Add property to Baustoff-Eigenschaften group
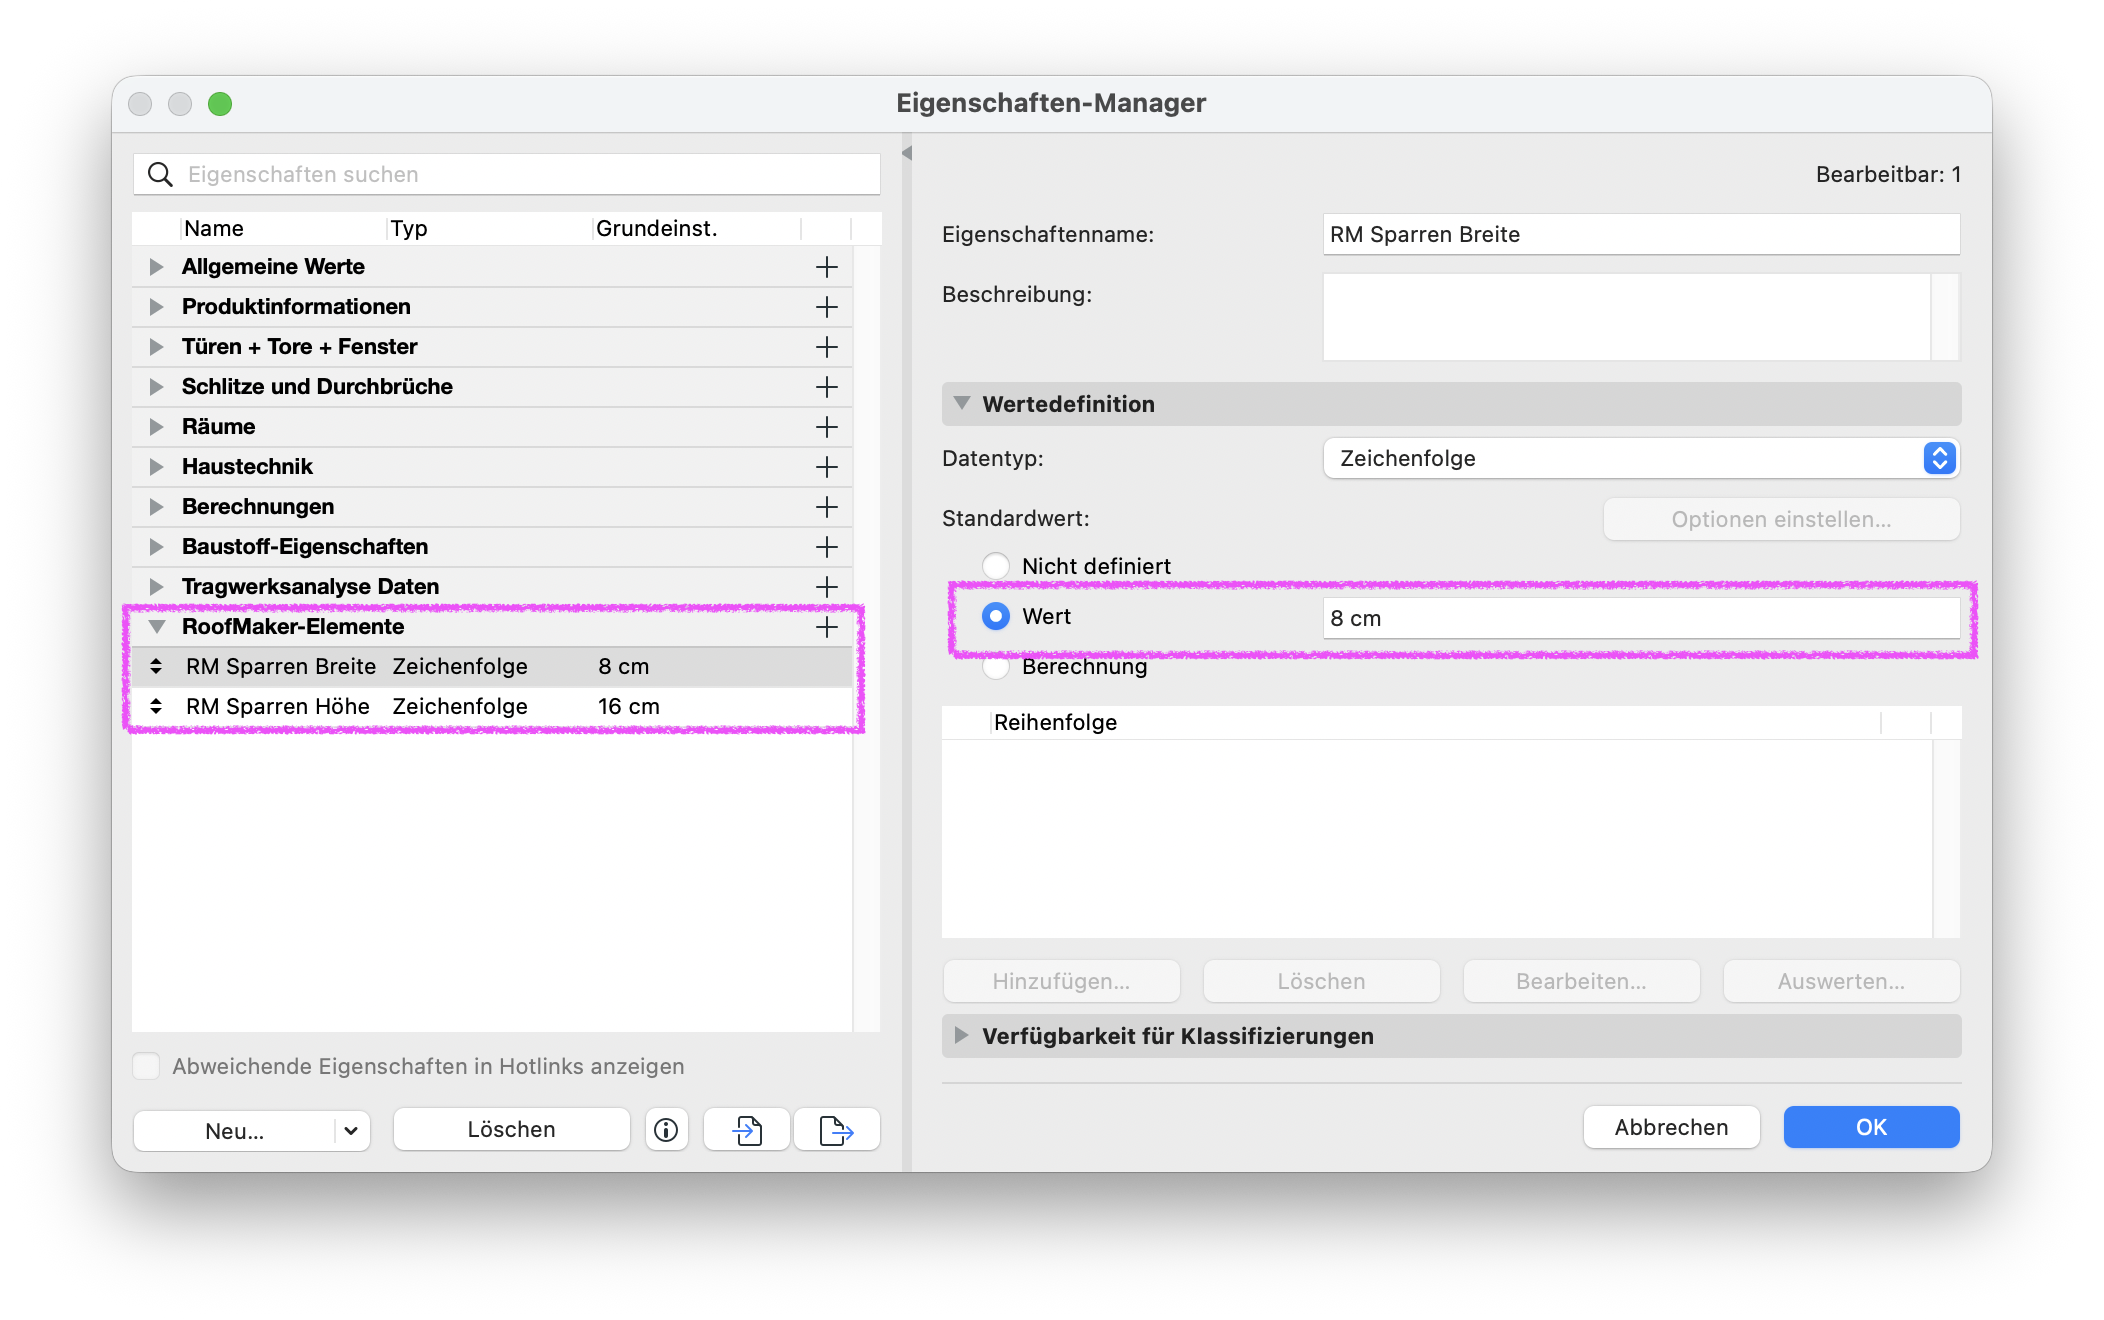 point(826,547)
